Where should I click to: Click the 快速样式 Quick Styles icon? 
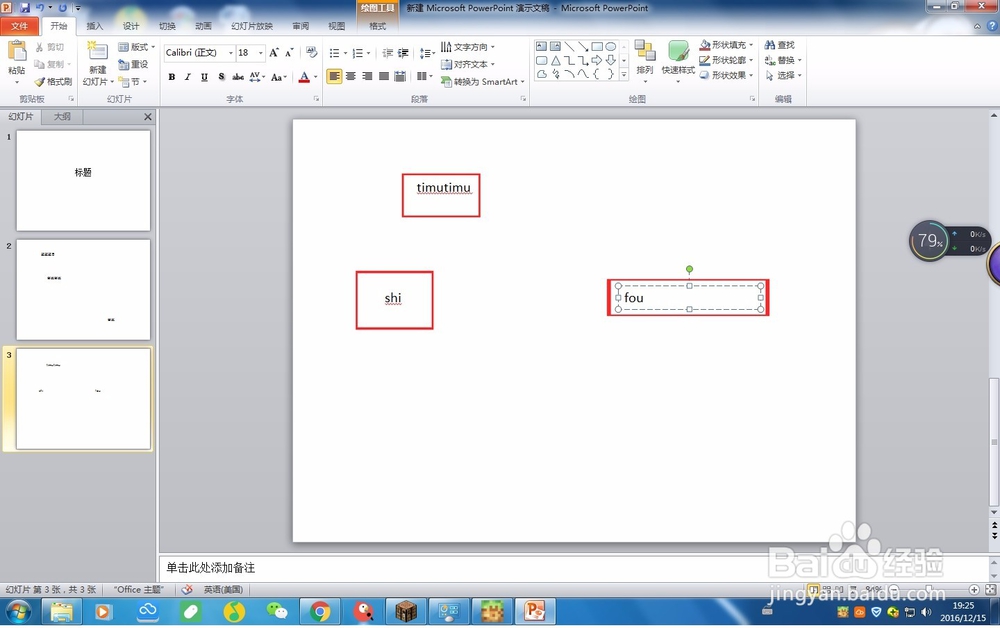click(x=679, y=55)
